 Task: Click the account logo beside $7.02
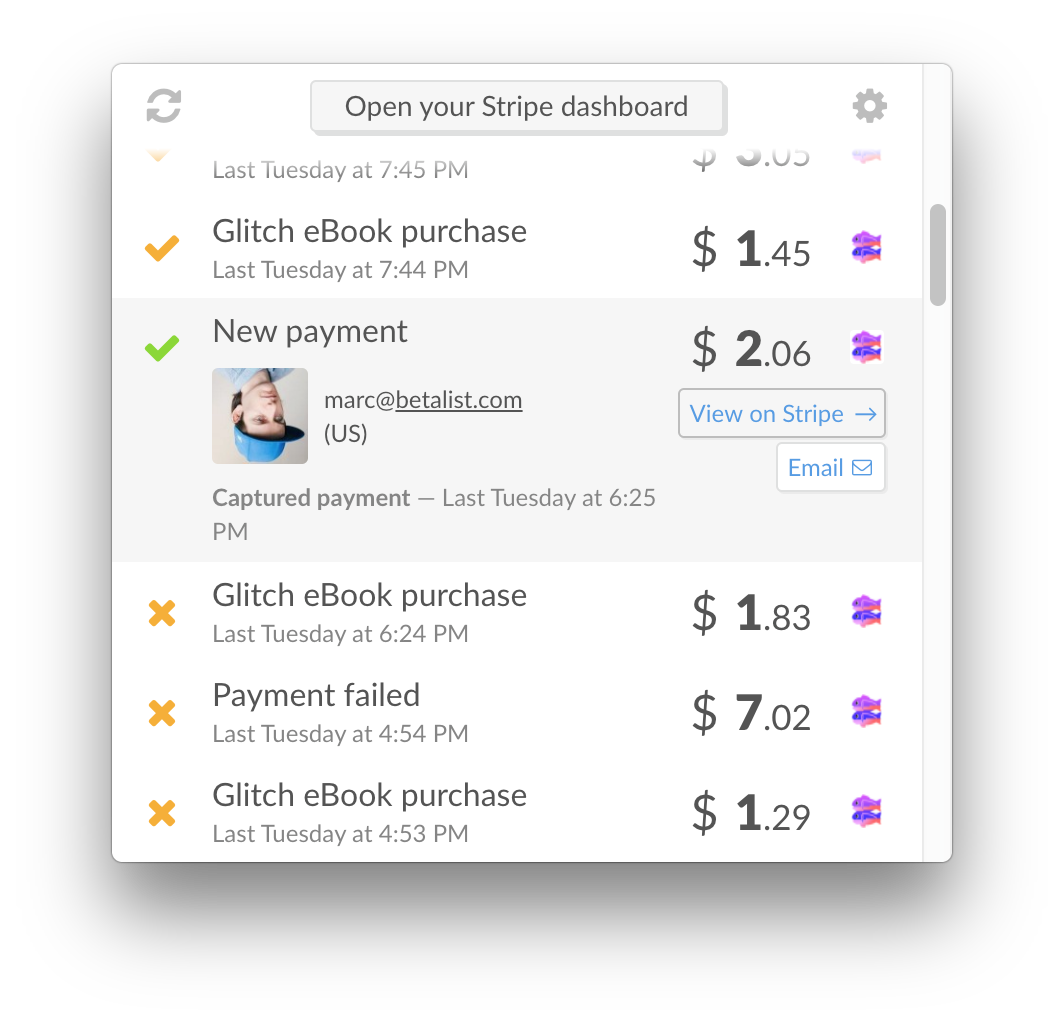click(866, 711)
